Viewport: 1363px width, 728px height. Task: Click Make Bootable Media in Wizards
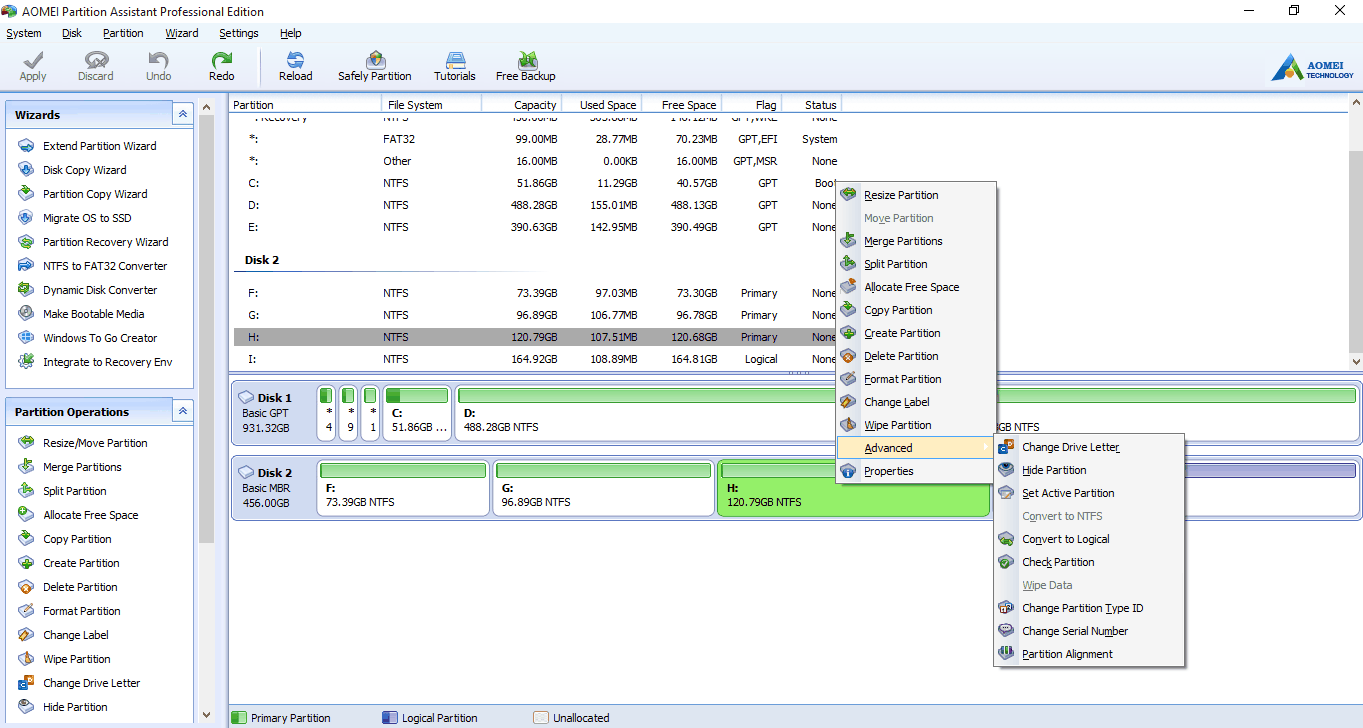click(x=93, y=314)
